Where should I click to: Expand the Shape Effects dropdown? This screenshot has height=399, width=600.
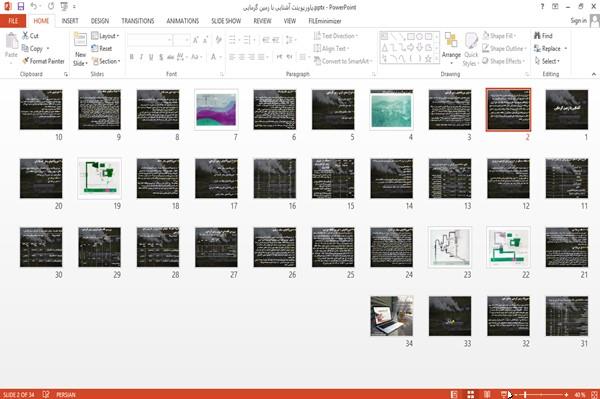[504, 61]
